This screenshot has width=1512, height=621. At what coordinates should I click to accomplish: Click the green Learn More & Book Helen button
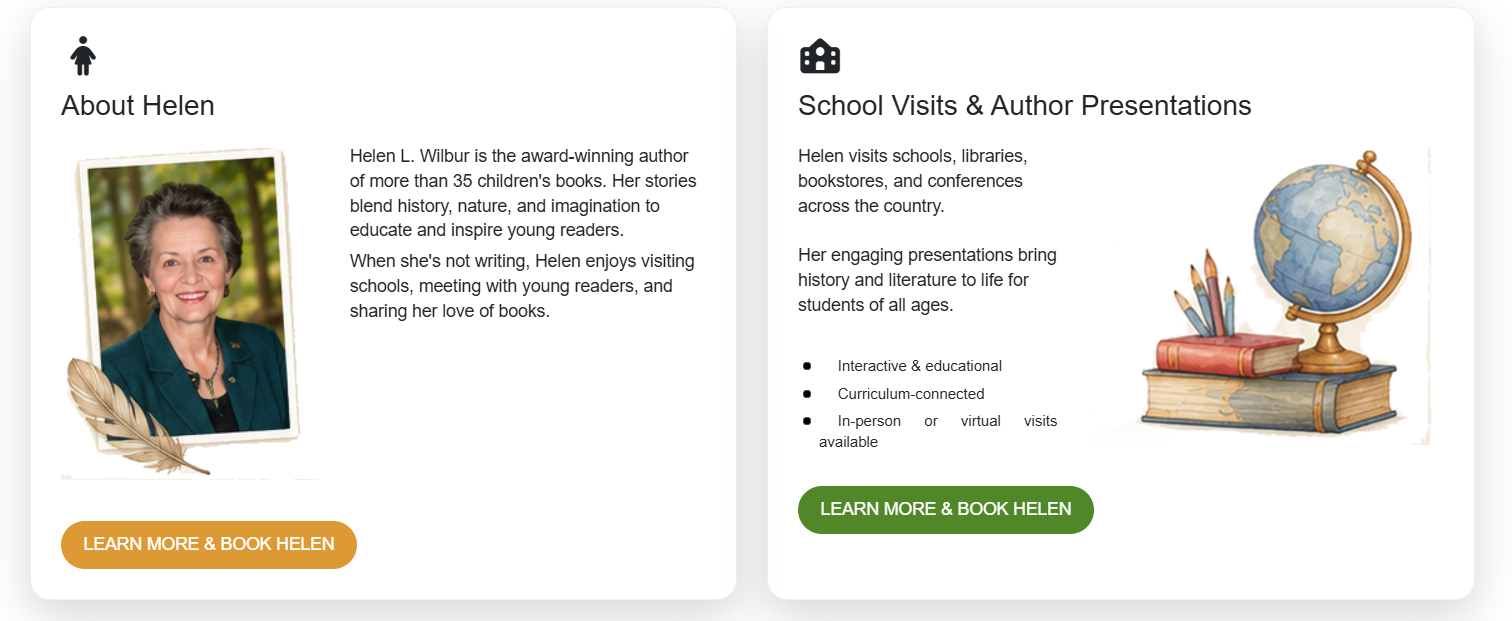(946, 510)
